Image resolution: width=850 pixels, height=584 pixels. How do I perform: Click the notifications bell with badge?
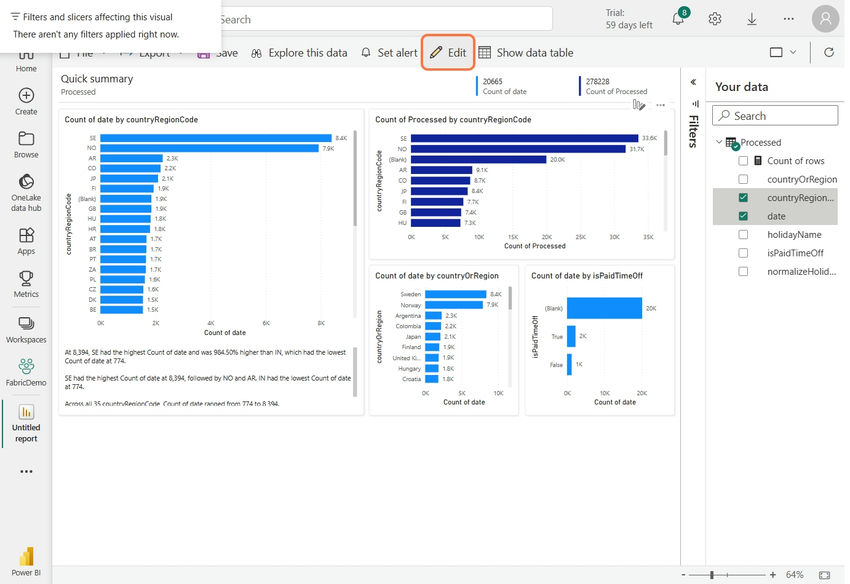(678, 19)
